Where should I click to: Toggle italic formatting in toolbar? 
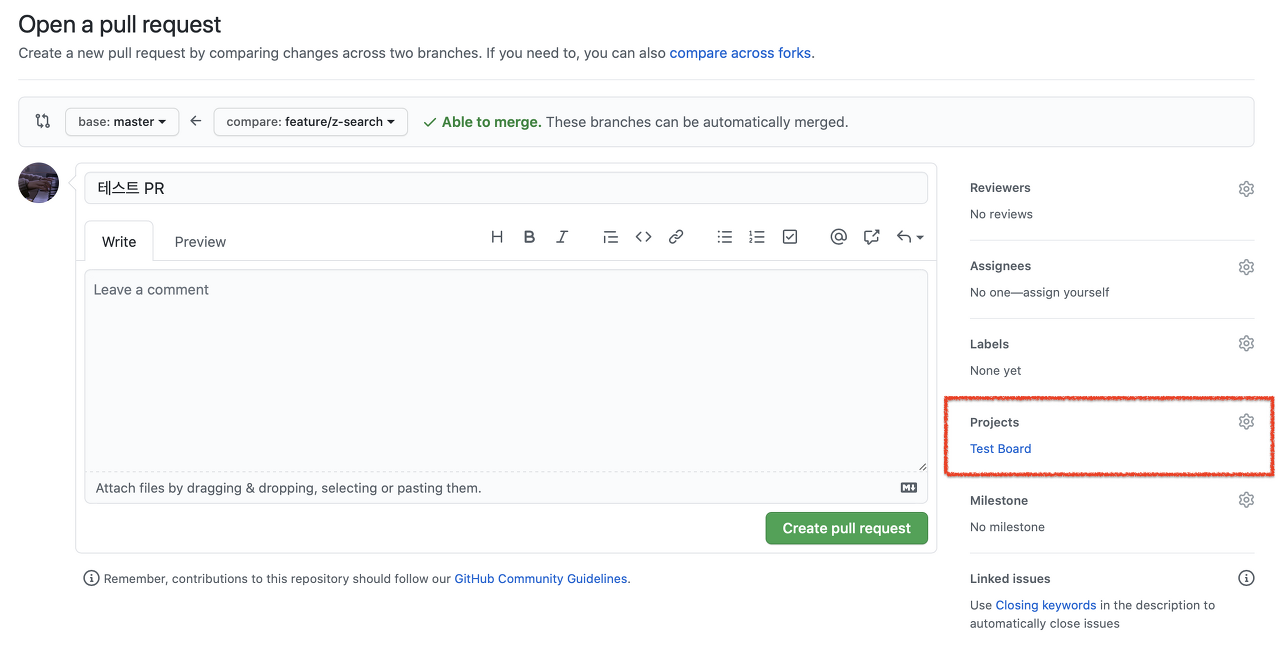coord(561,236)
